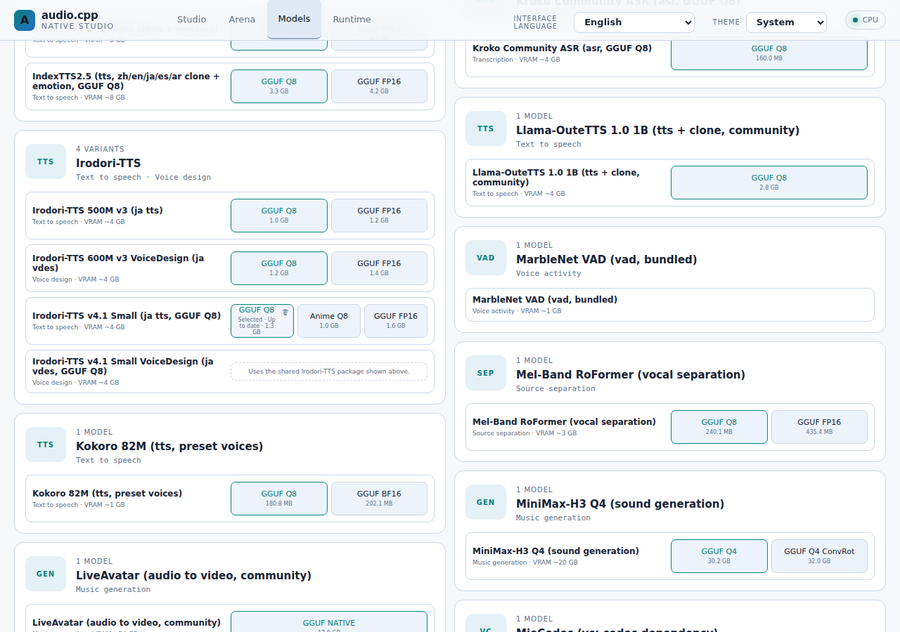Click the MarbleNet VAD badge icon
This screenshot has width=900, height=632.
(486, 258)
